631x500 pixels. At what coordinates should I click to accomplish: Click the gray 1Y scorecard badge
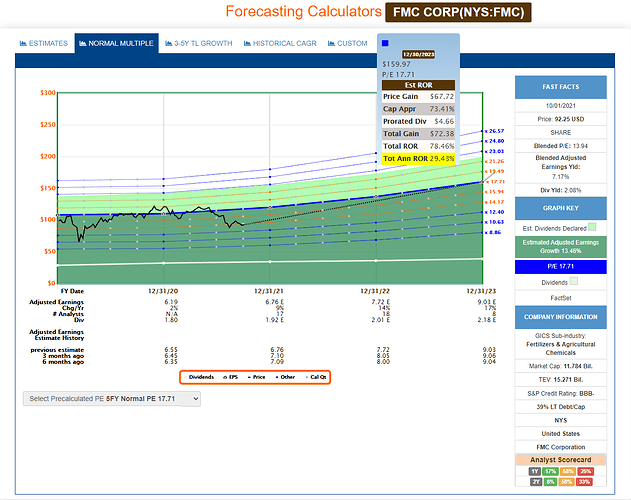coord(535,471)
